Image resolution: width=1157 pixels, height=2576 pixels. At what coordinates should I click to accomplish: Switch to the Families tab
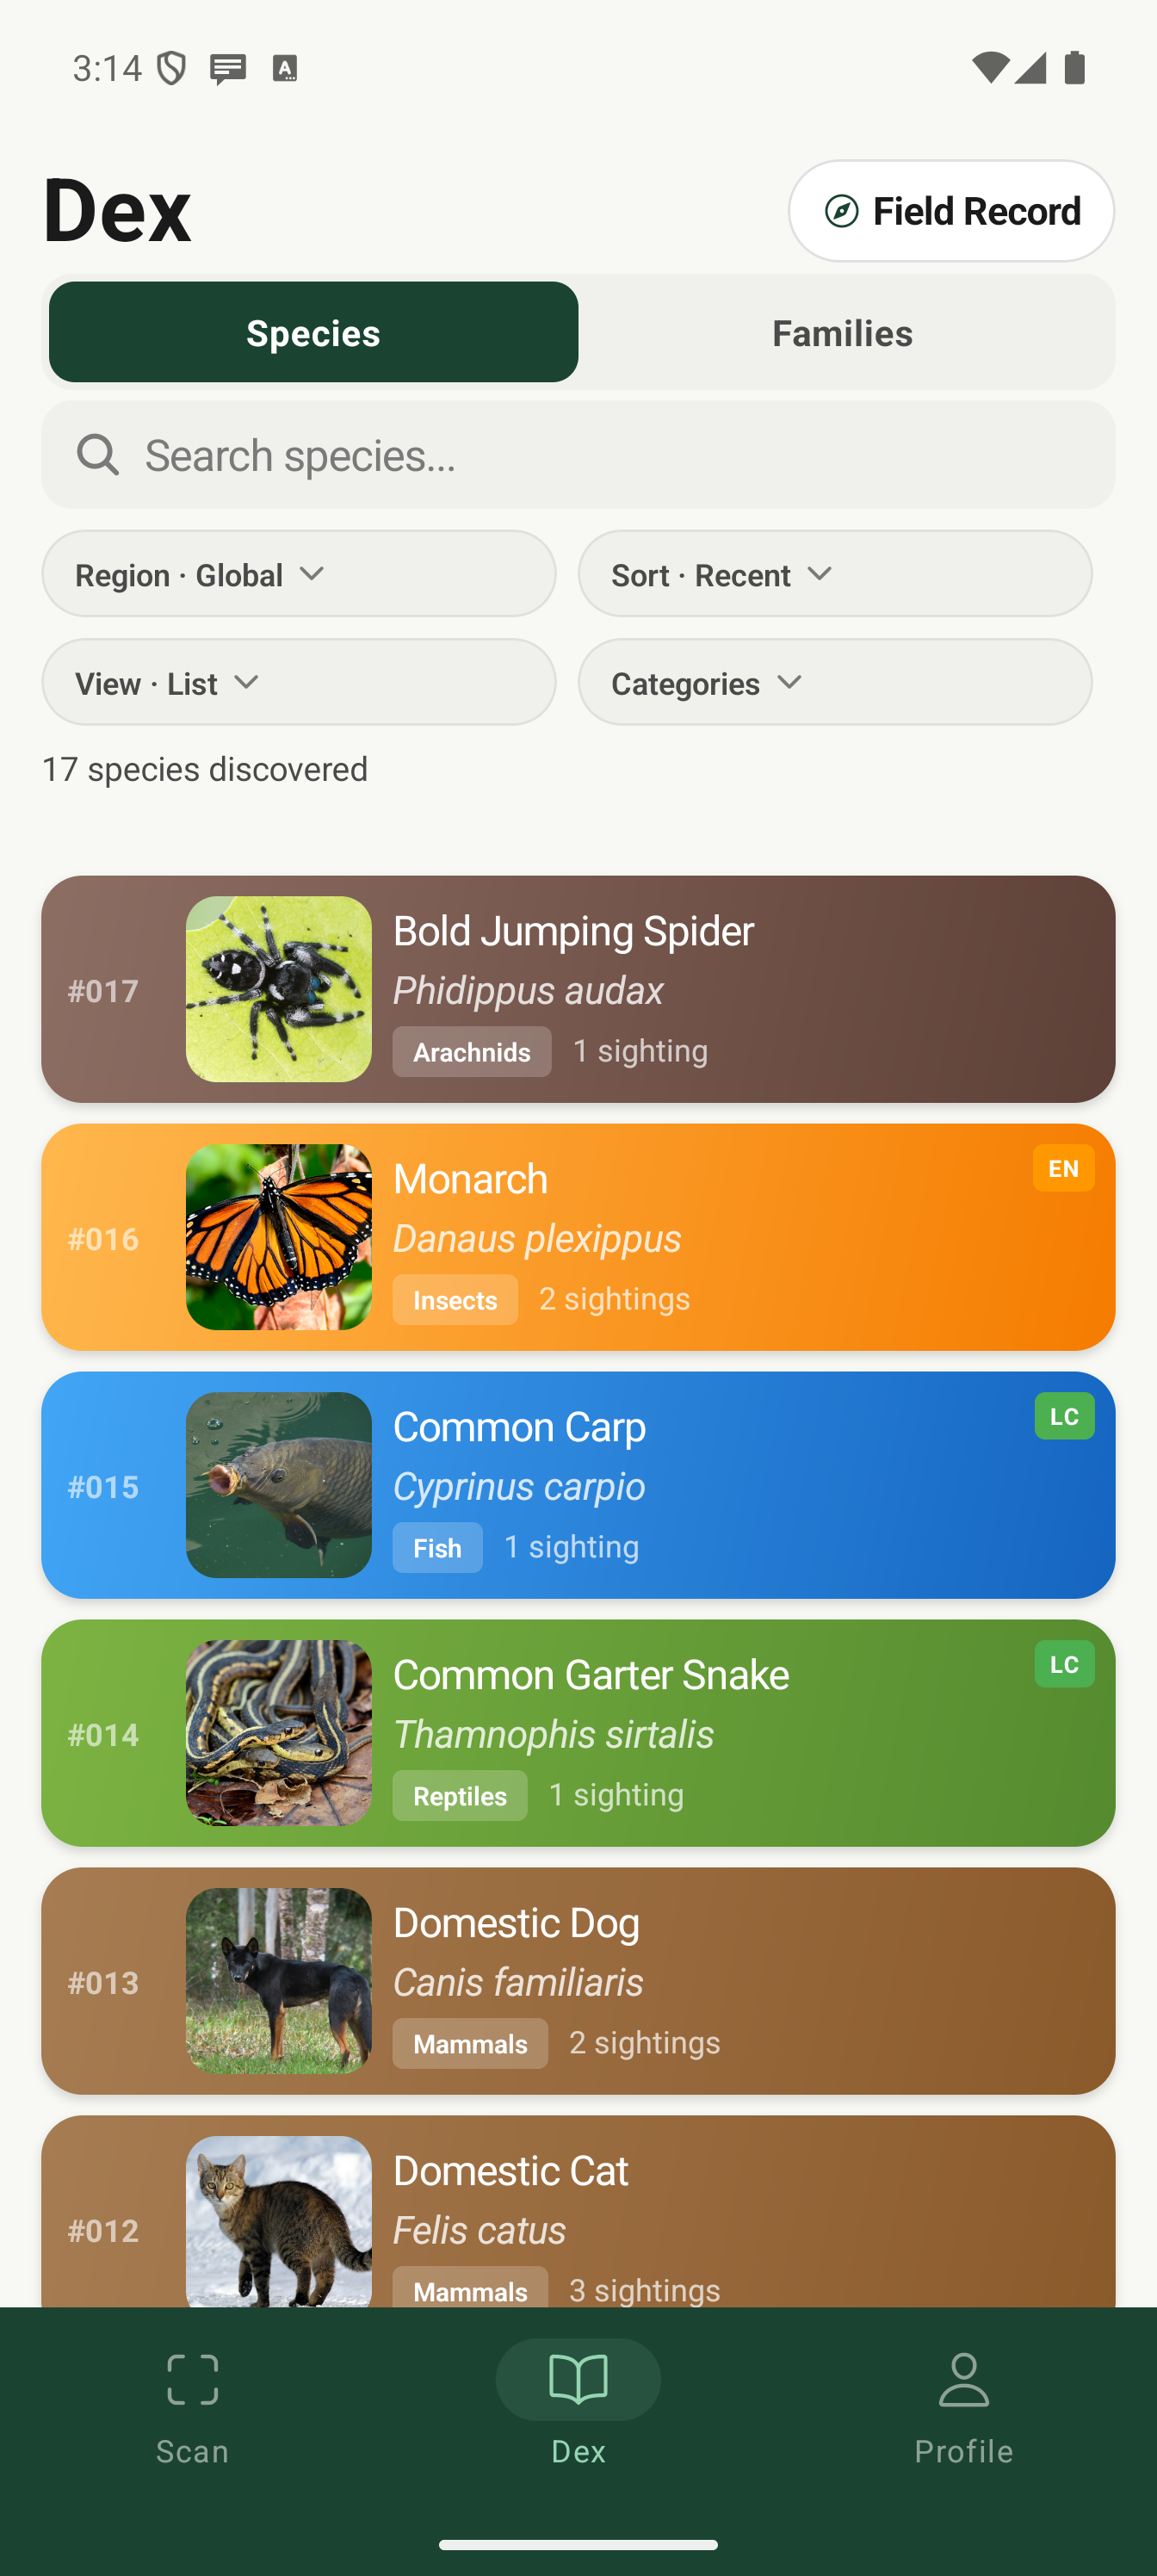(x=842, y=332)
